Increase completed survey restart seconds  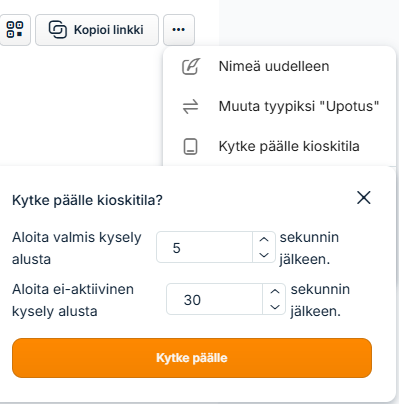point(264,239)
